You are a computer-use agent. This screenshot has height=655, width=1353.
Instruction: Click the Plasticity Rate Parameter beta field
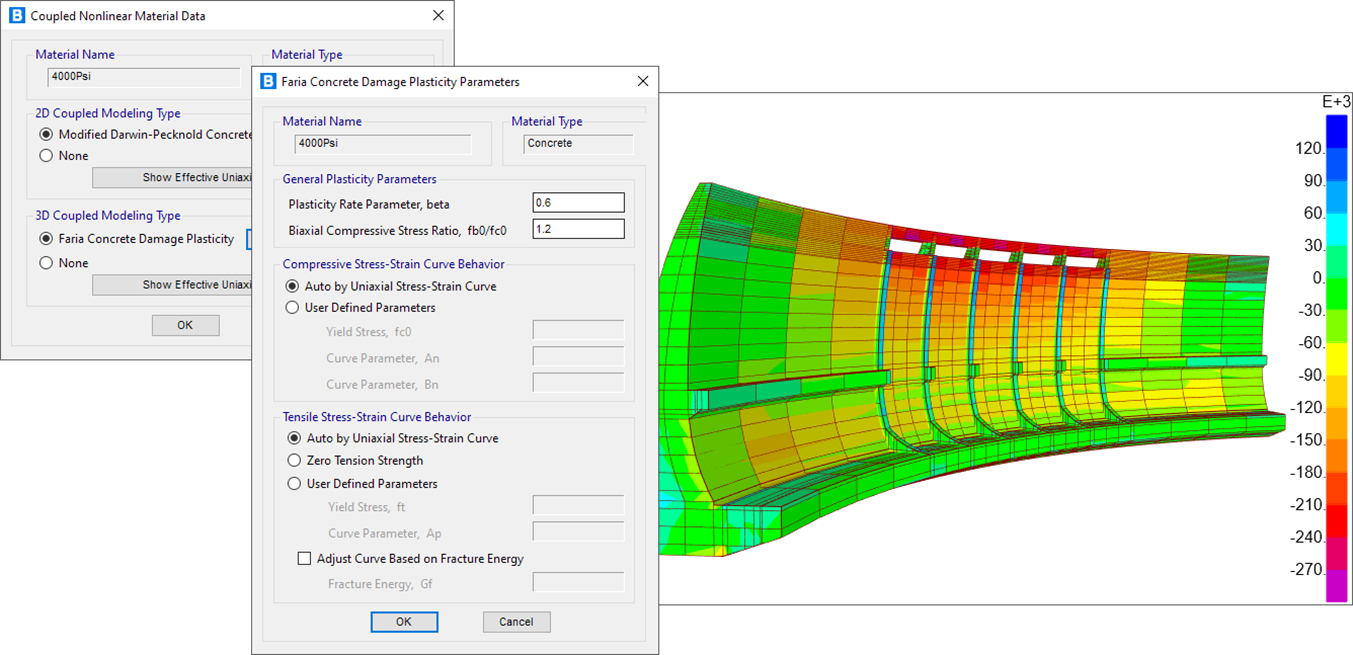pyautogui.click(x=578, y=203)
